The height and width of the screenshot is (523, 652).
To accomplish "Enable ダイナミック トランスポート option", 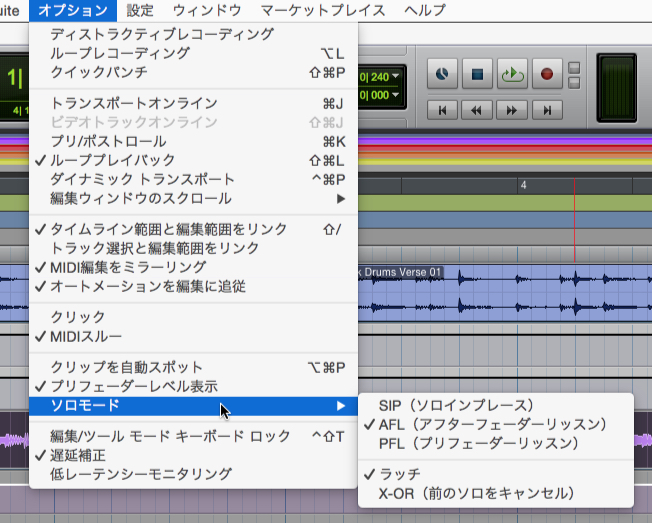I will click(x=193, y=180).
